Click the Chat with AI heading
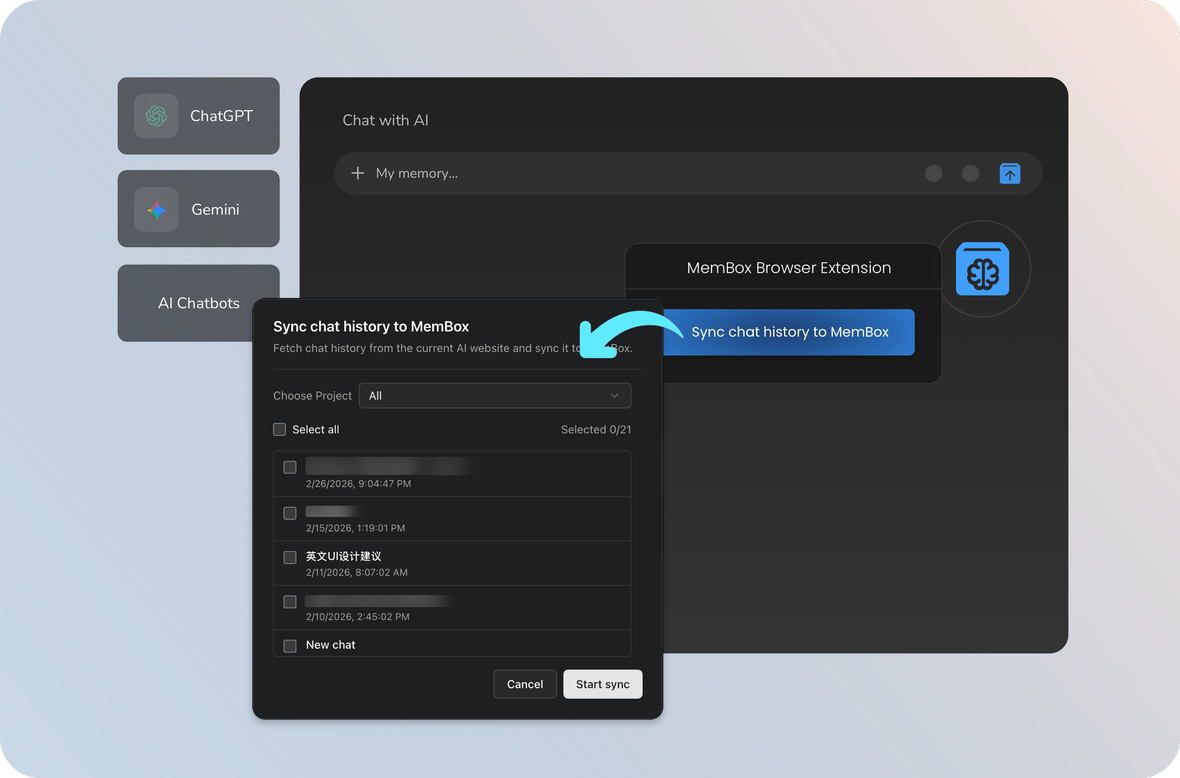Image resolution: width=1180 pixels, height=778 pixels. (385, 120)
